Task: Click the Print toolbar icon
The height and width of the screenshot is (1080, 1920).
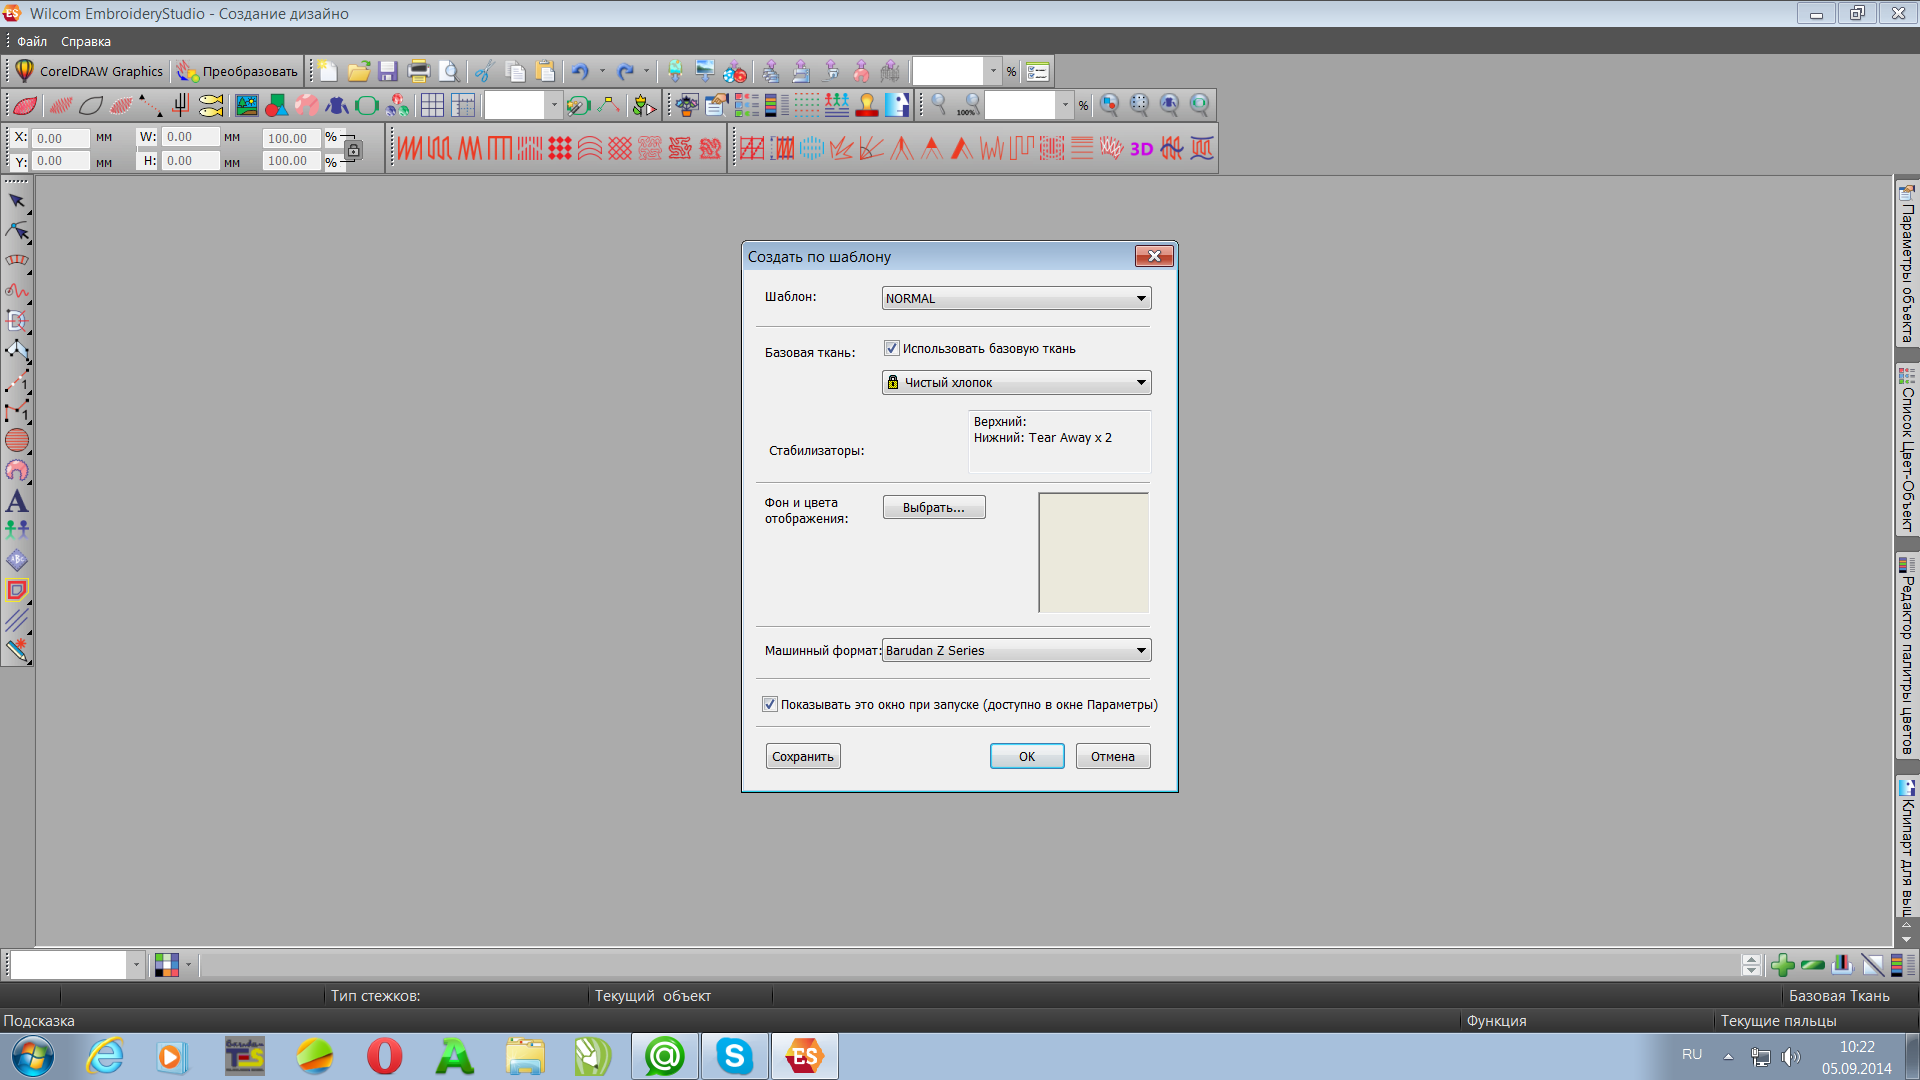Action: point(419,71)
